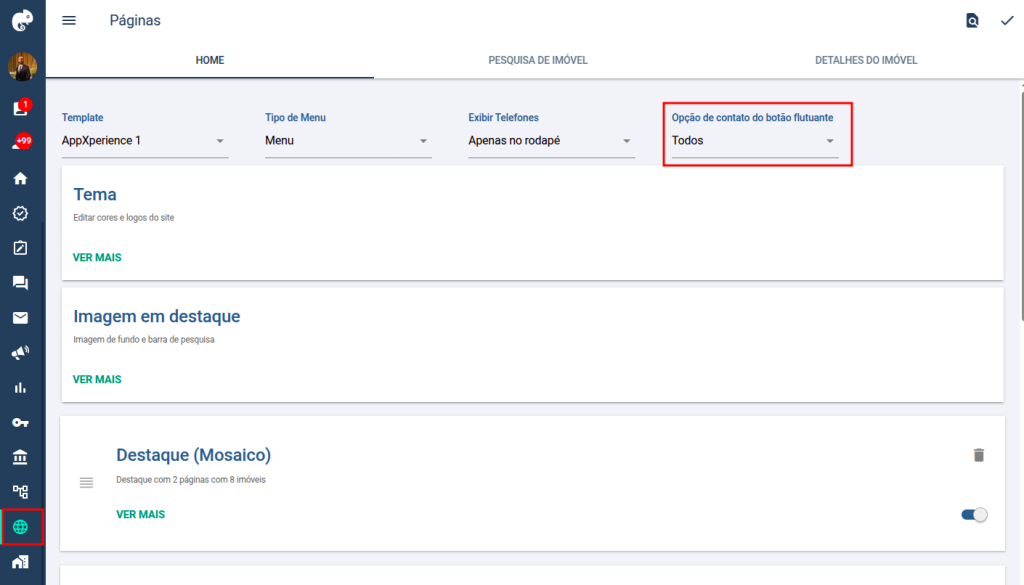Select the globe website icon

(20, 527)
